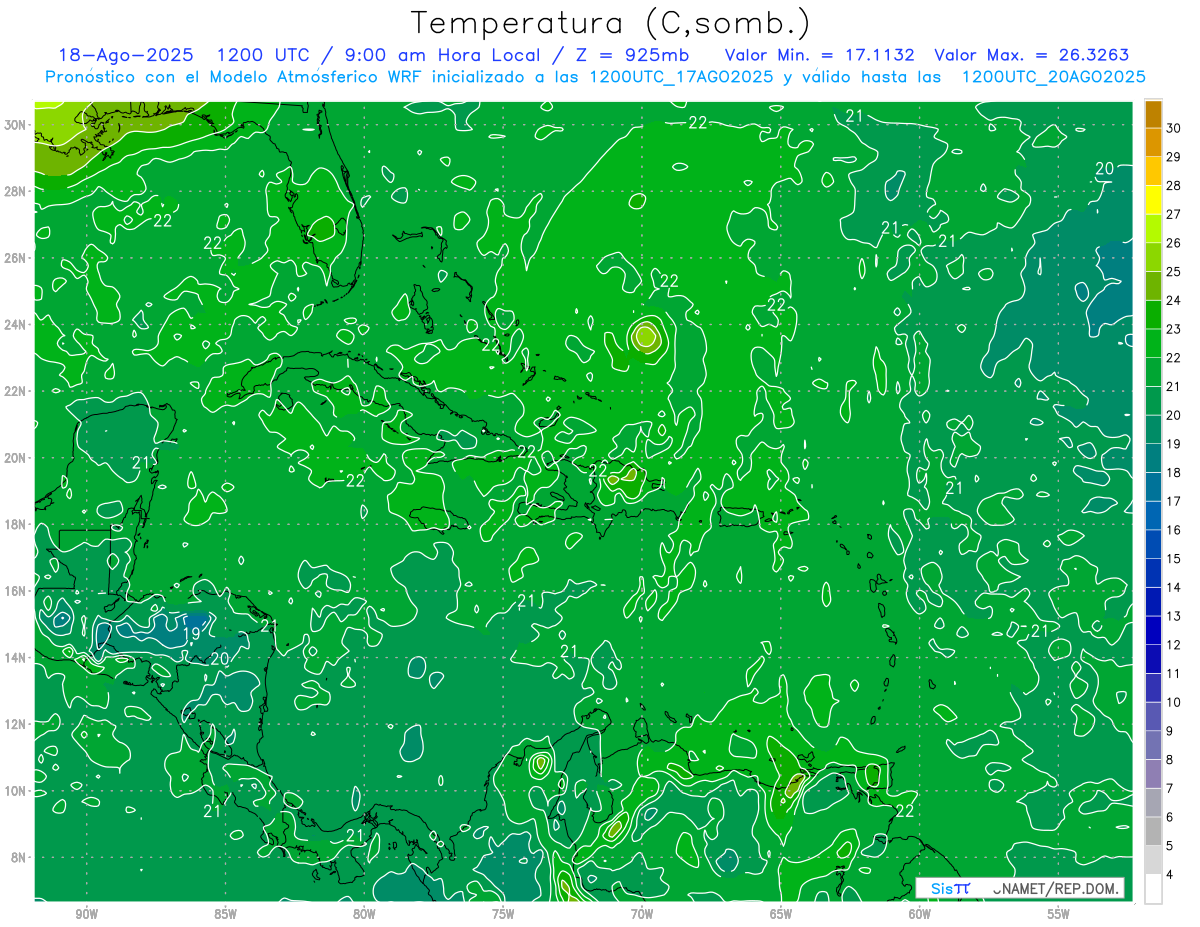The width and height of the screenshot is (1200, 927).
Task: Click the '55W' longitude label
Action: (1059, 914)
